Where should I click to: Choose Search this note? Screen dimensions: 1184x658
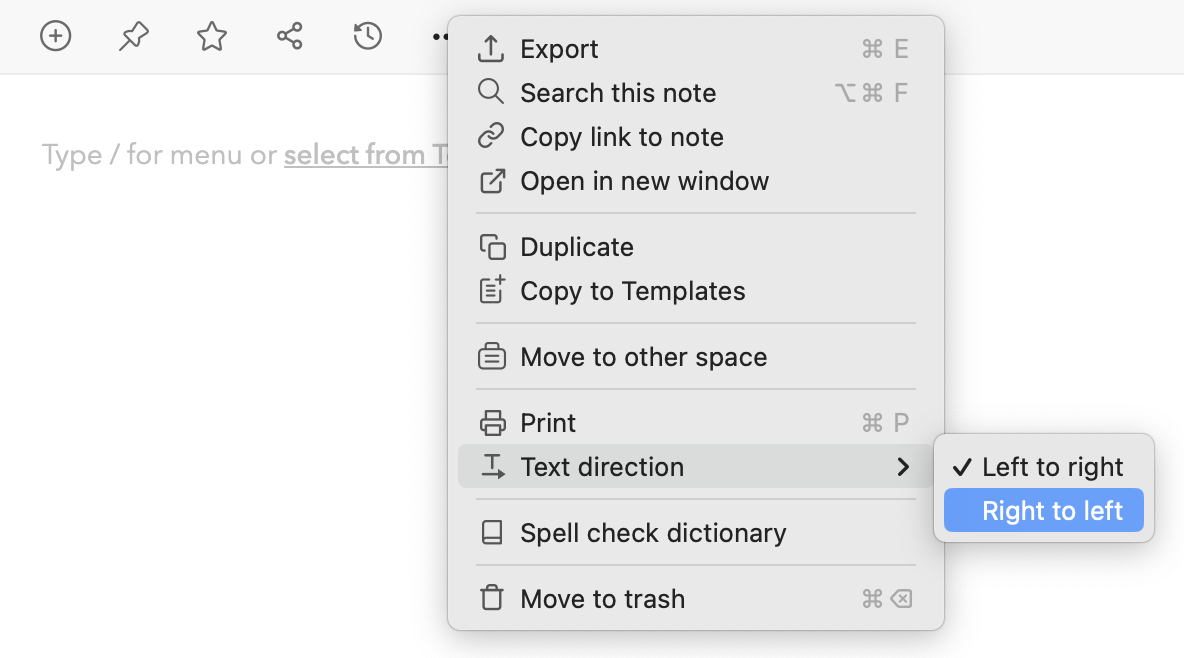[x=618, y=93]
